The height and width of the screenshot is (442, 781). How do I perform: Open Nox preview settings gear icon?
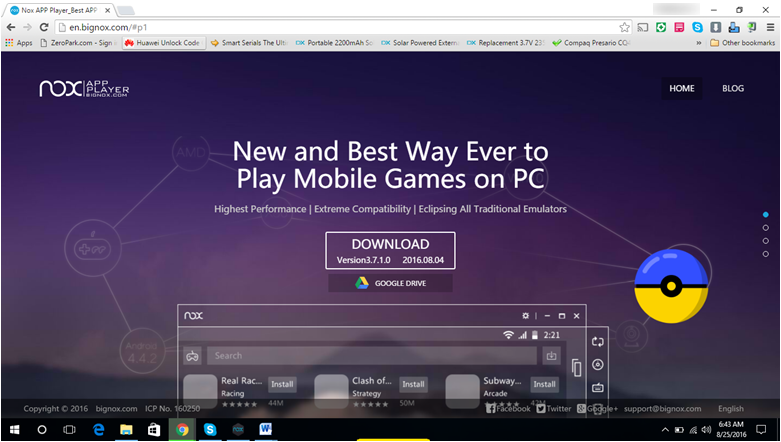pos(525,316)
